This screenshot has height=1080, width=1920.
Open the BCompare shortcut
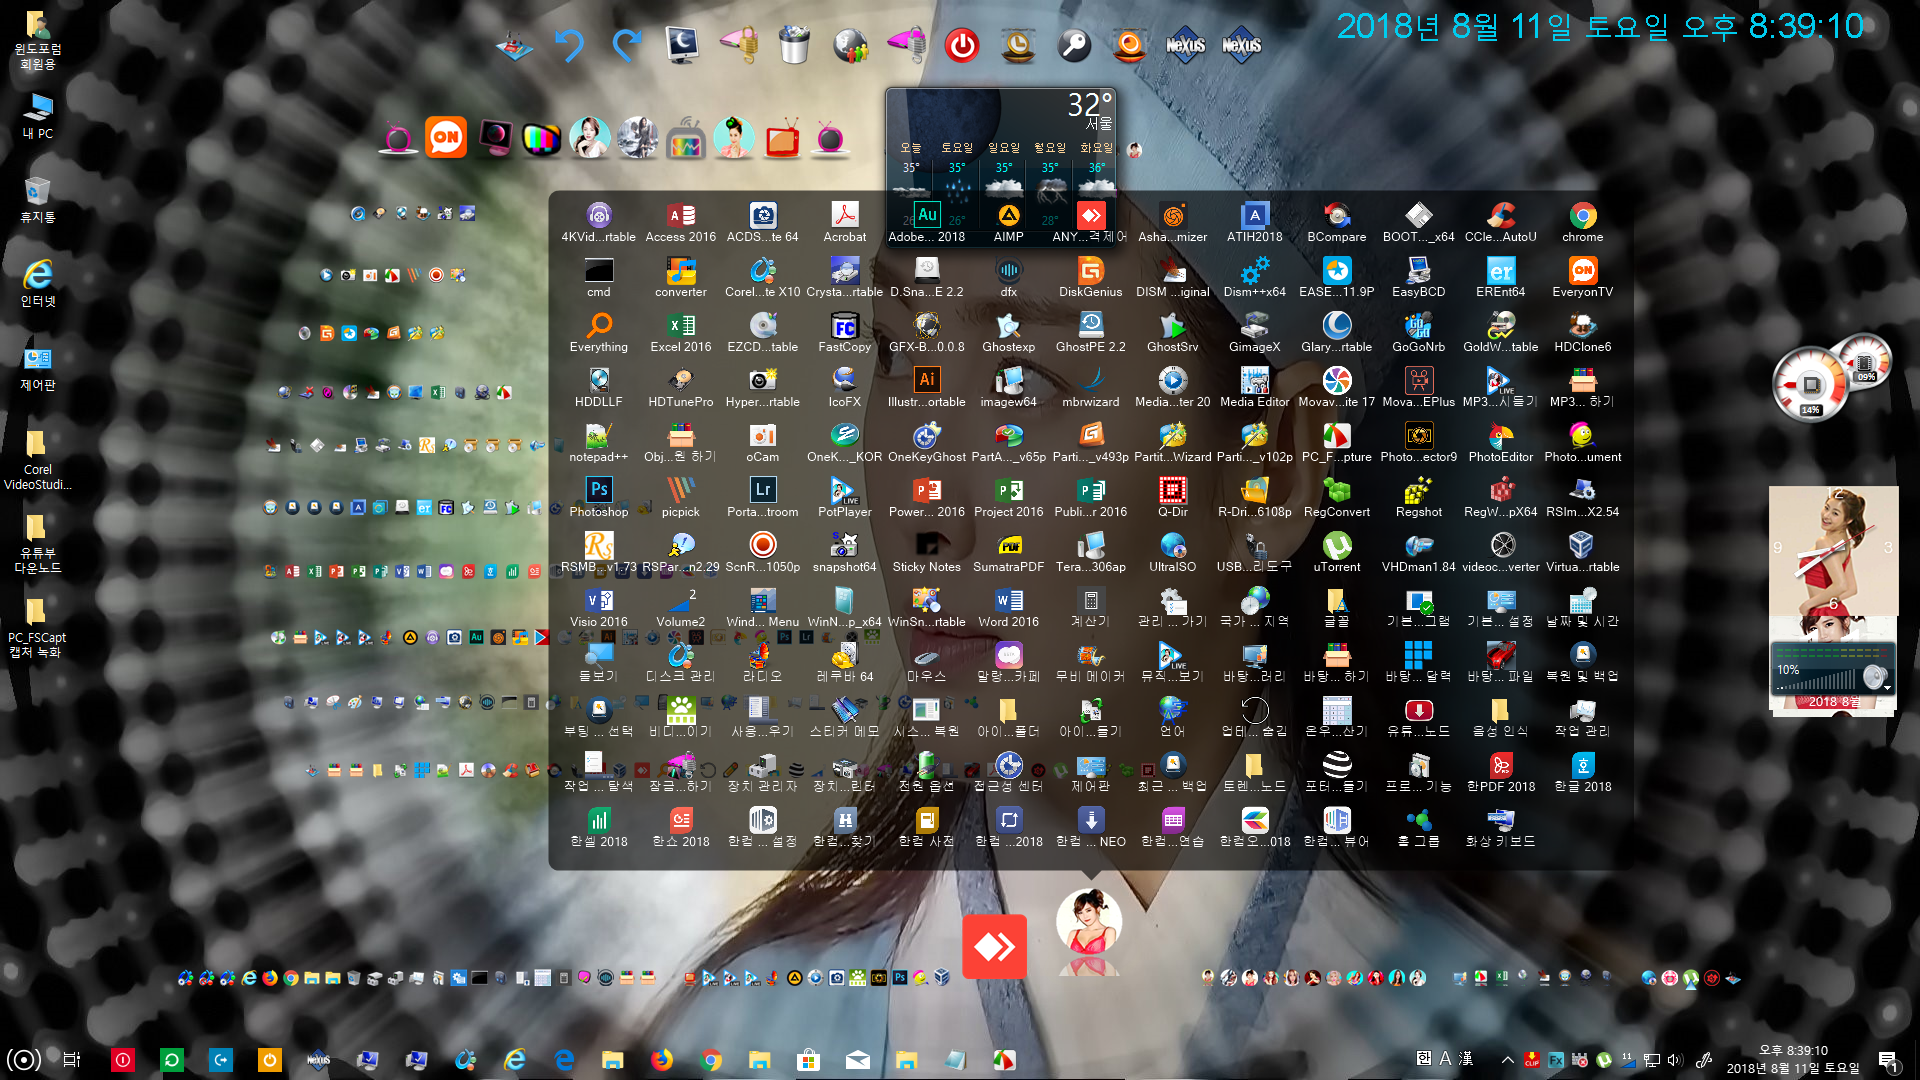tap(1337, 222)
